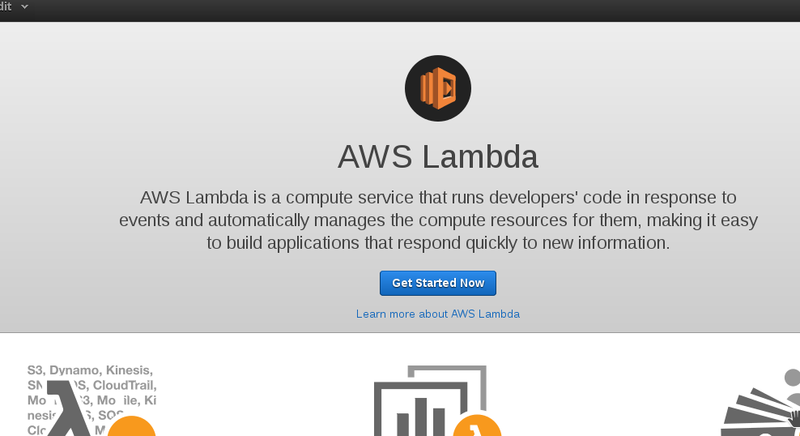Click the large gray lambda symbol icon

(x=69, y=408)
